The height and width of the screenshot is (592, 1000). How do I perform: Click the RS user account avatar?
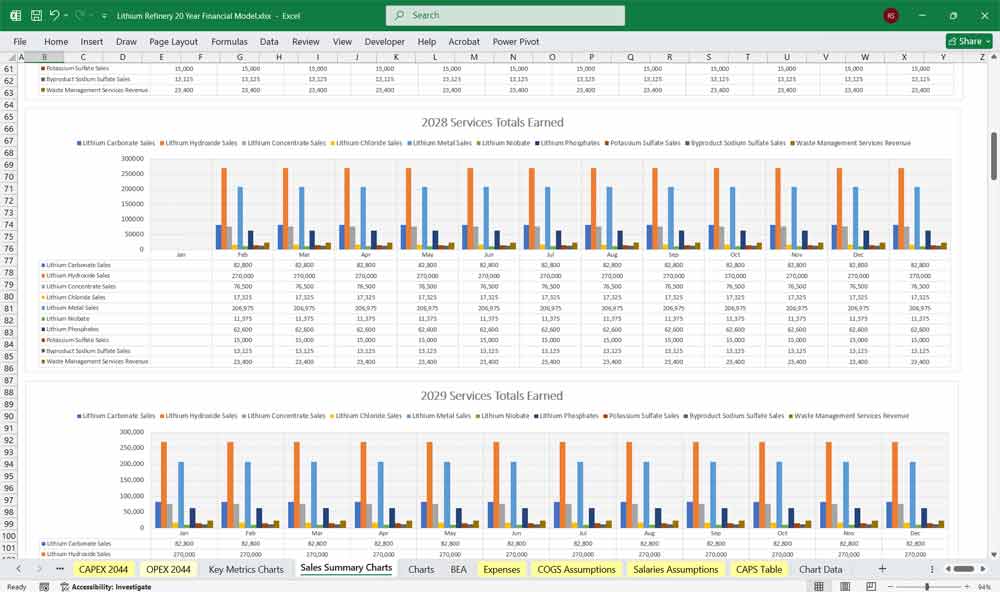click(891, 16)
